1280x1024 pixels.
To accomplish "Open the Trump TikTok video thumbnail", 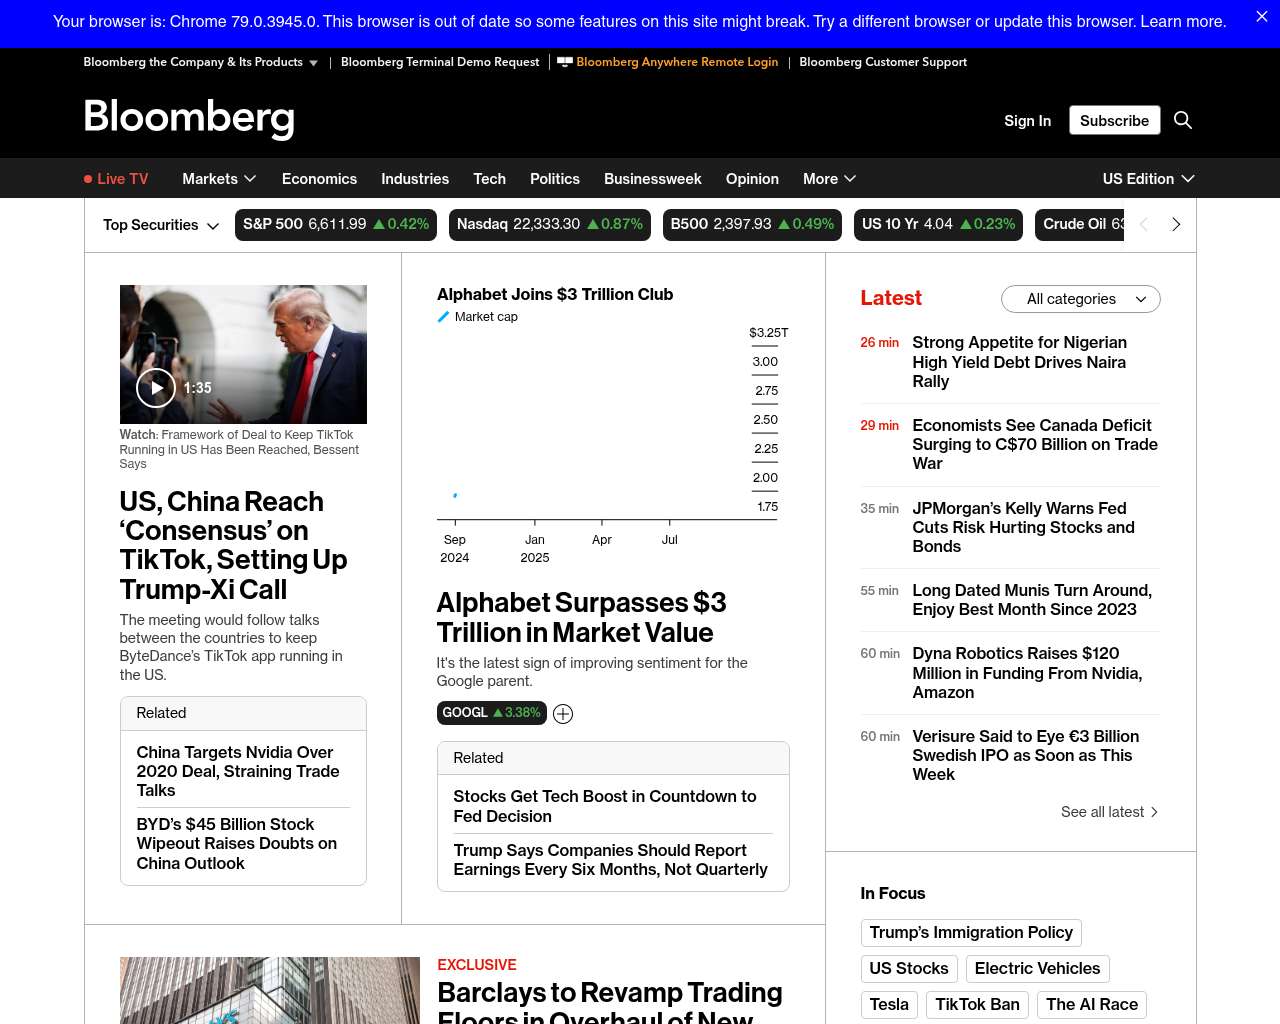I will click(x=243, y=354).
